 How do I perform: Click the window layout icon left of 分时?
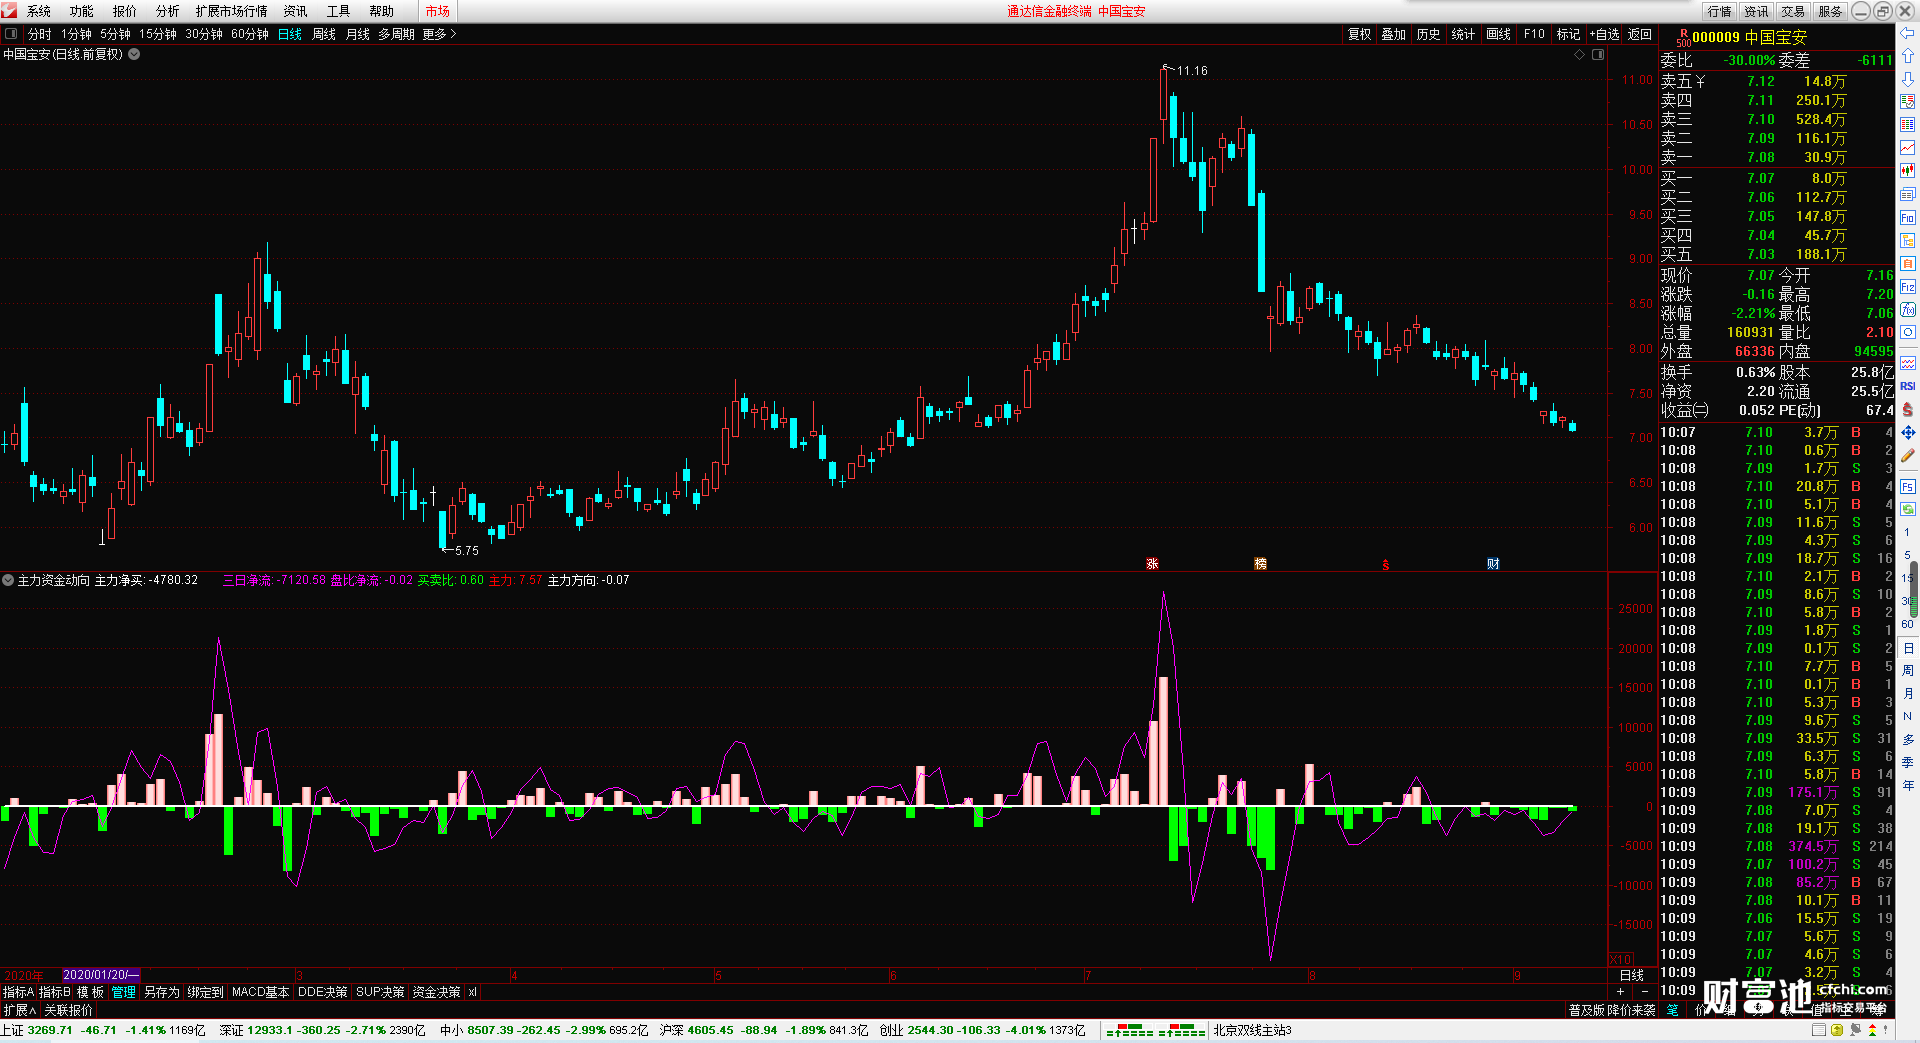tap(11, 34)
